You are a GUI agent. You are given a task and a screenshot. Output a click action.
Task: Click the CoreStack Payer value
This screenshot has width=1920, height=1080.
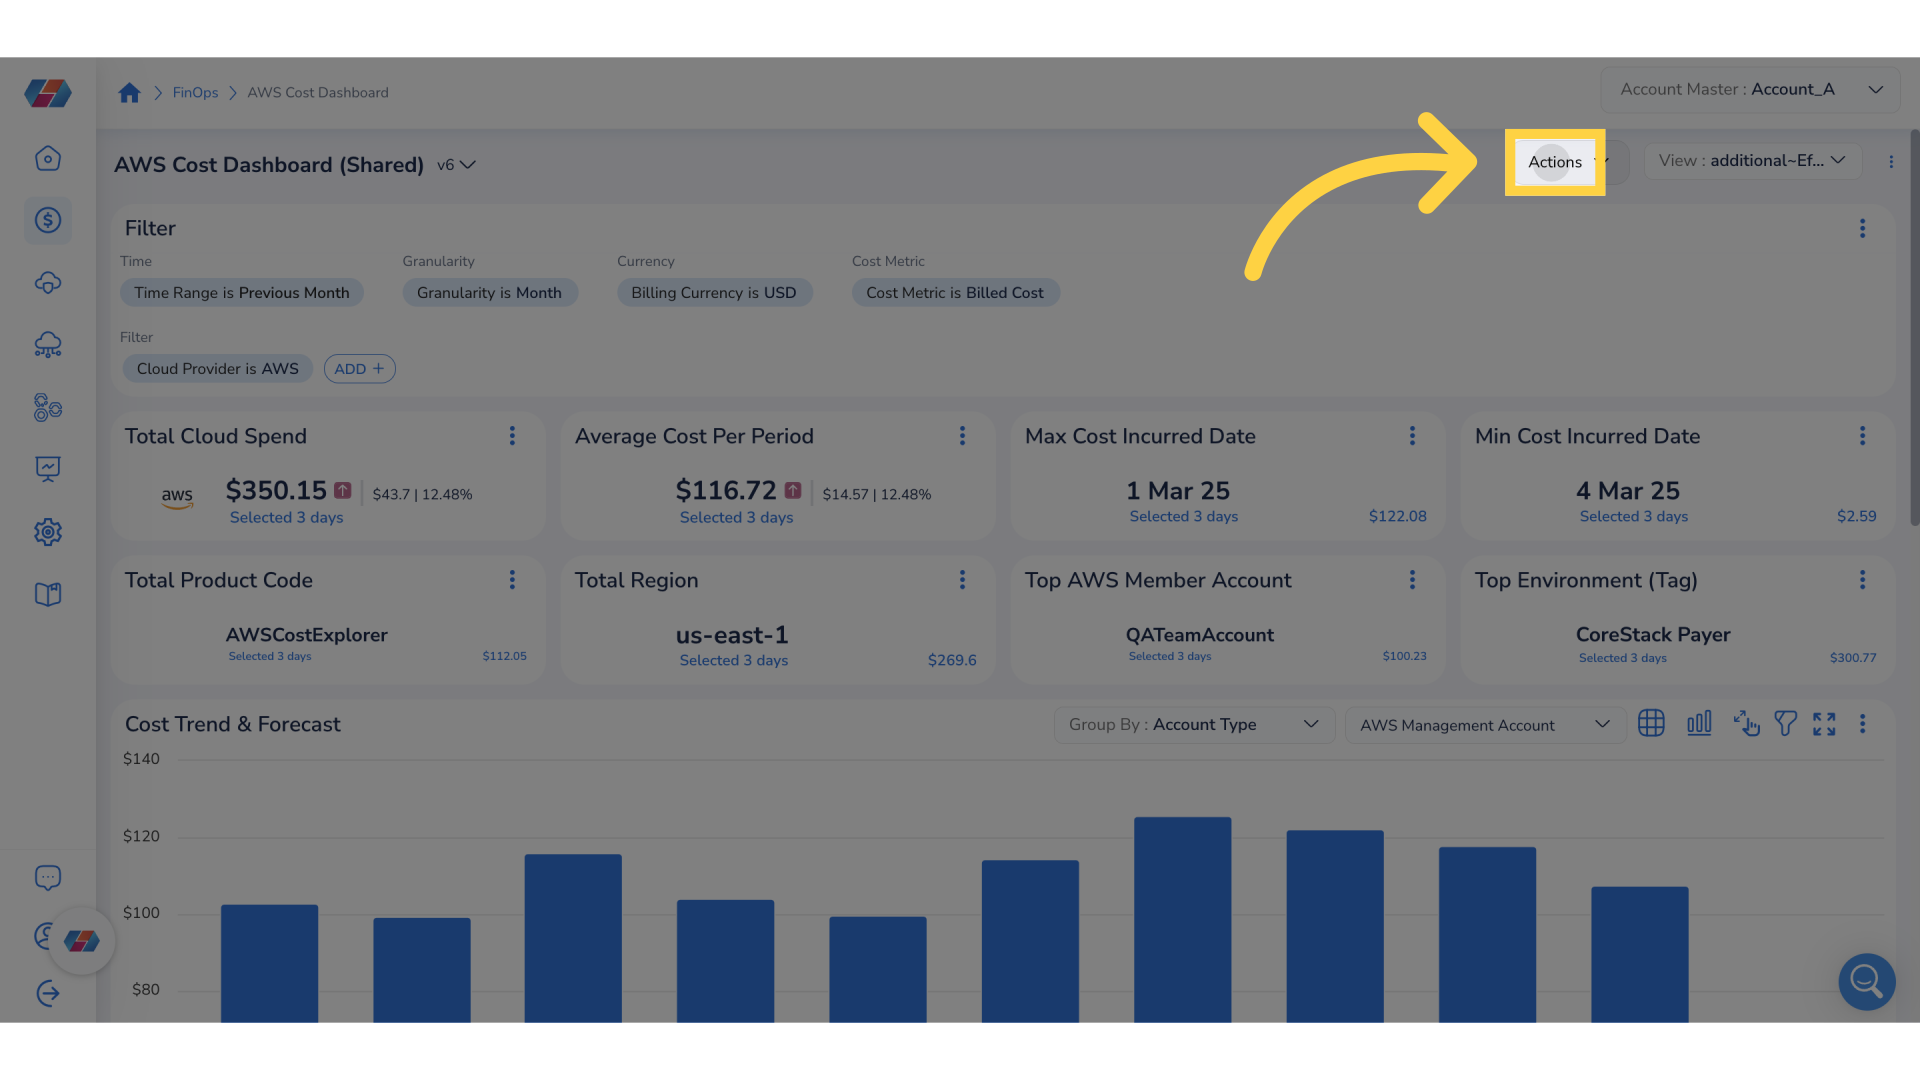[1653, 634]
